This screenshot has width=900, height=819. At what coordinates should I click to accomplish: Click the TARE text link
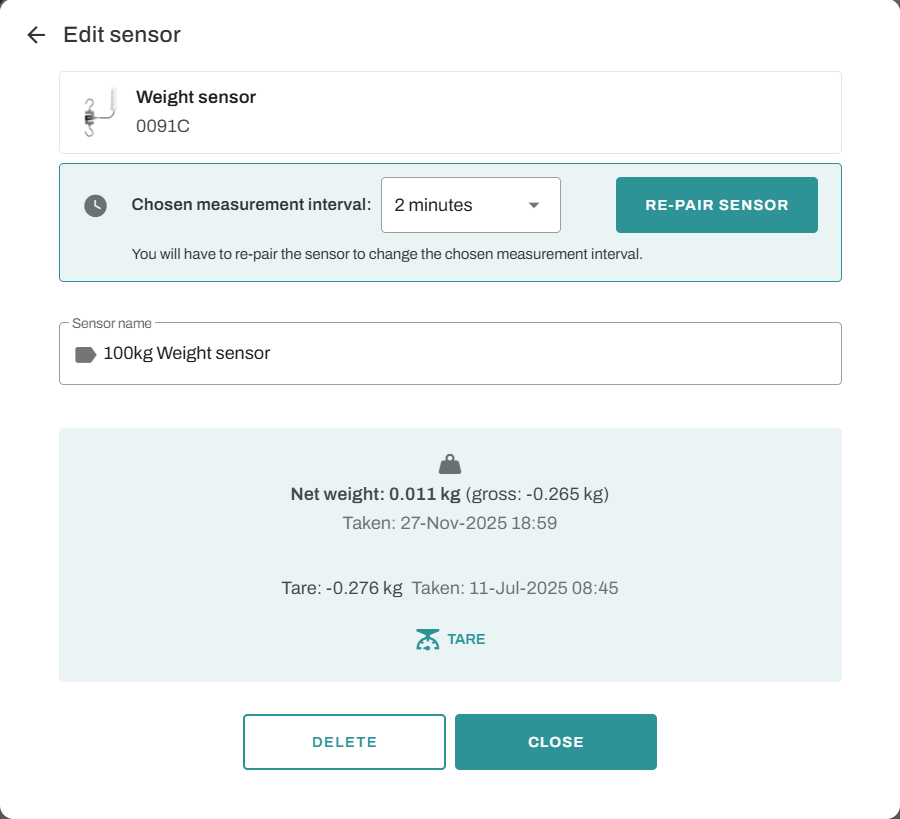(466, 639)
